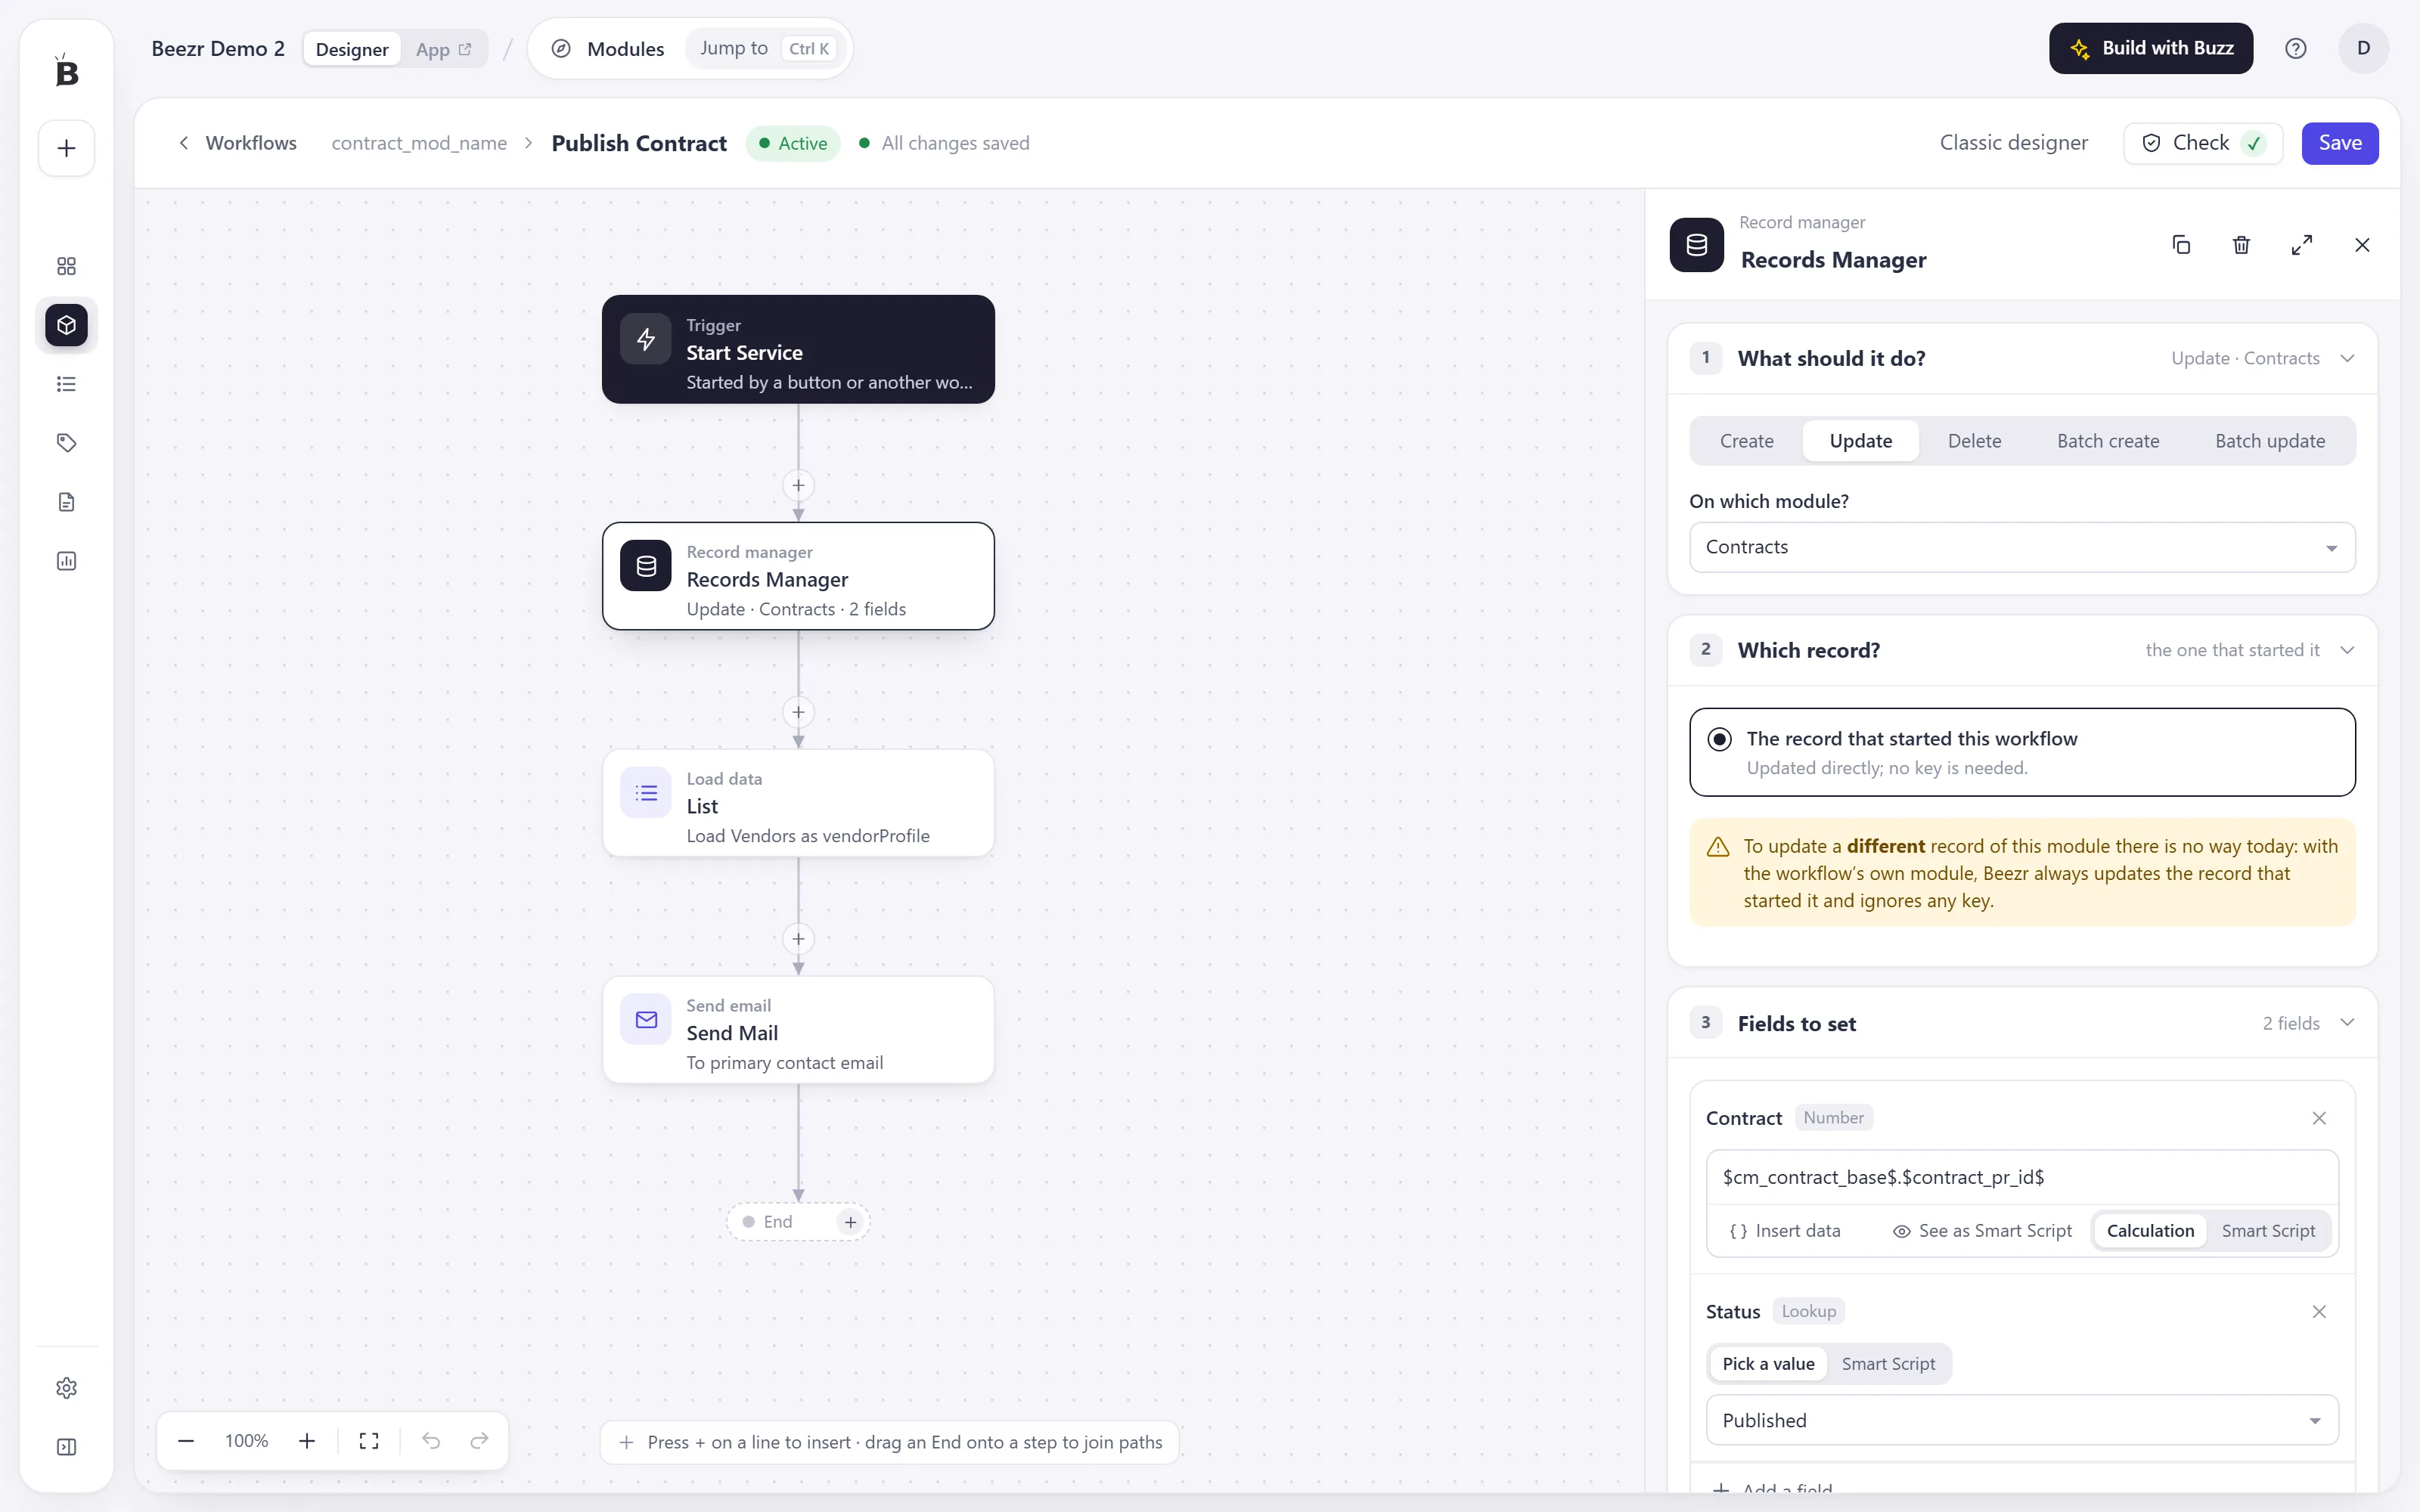Select the Batch create operation tab
Screen dimensions: 2420x1512
[x=2108, y=441]
